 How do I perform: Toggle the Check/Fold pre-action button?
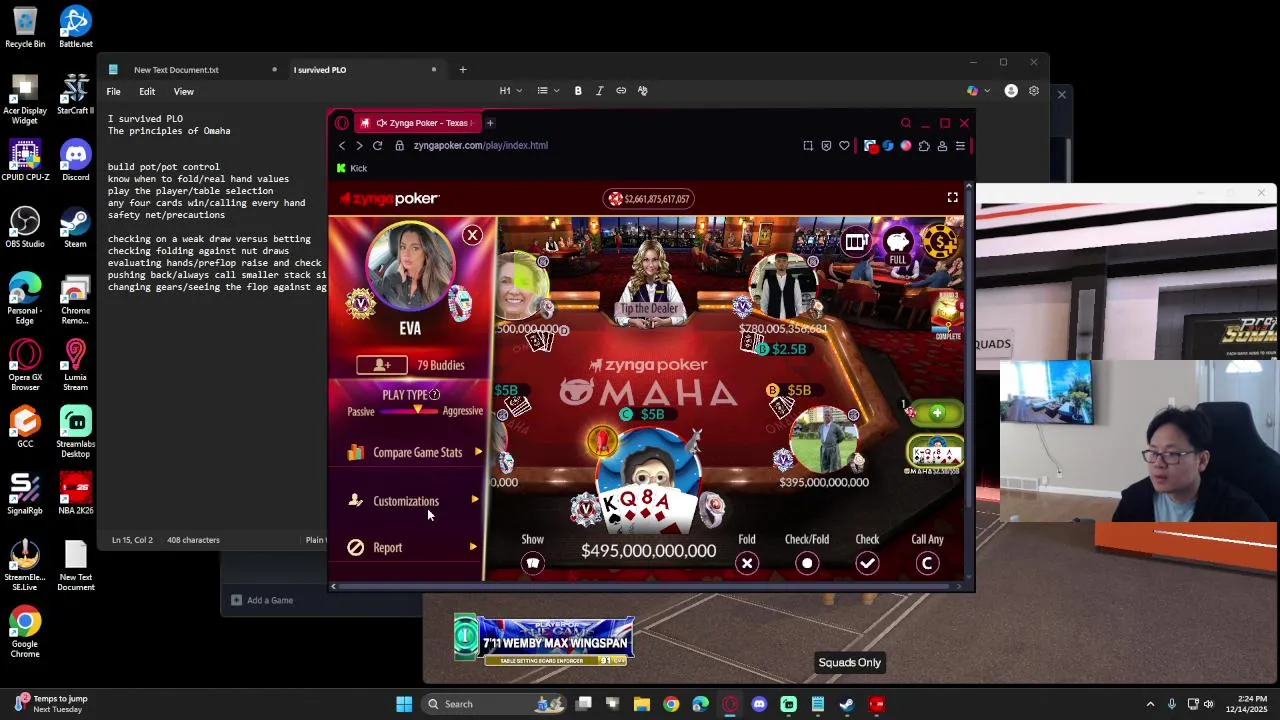807,564
